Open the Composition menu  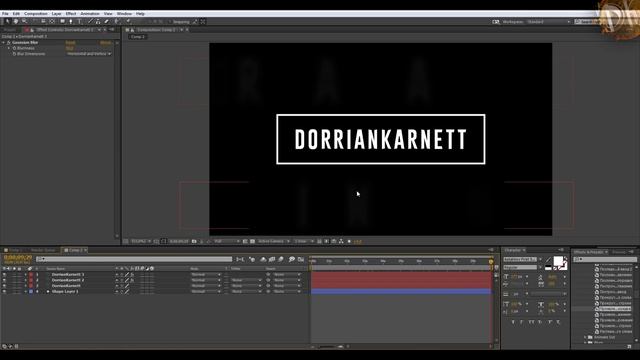click(36, 13)
